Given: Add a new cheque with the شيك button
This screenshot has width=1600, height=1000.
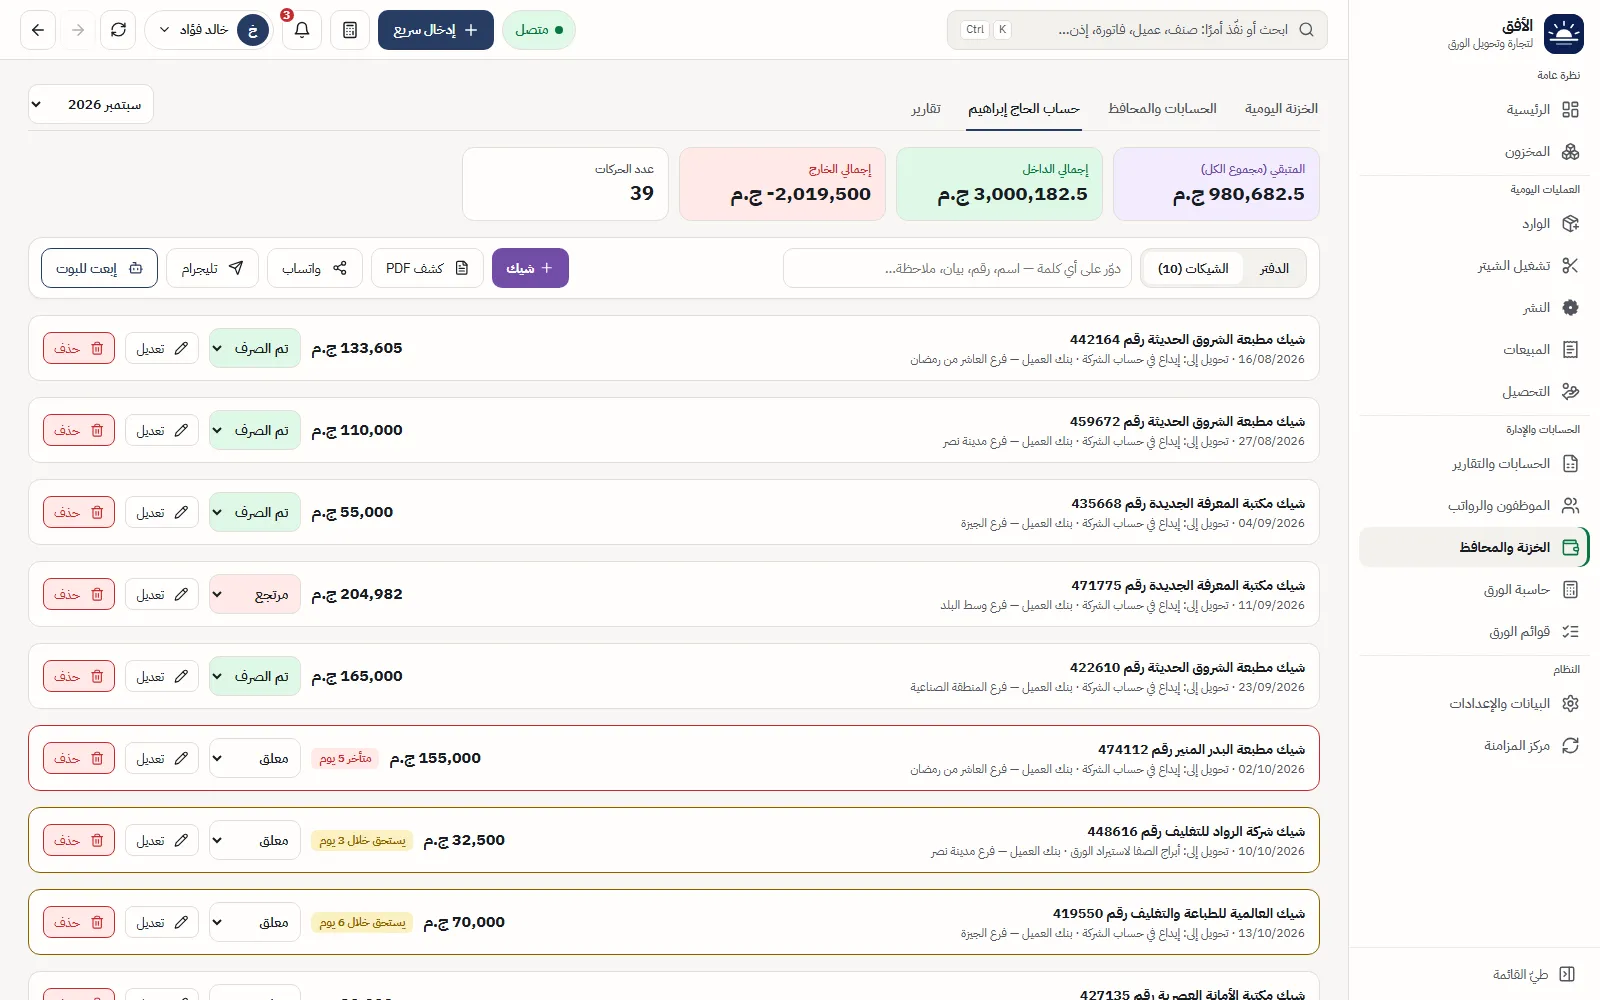Looking at the screenshot, I should (530, 268).
